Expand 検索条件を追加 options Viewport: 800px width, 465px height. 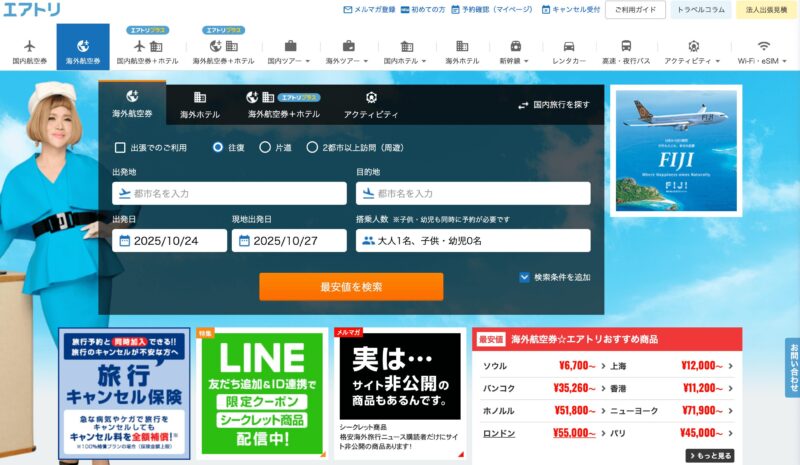pyautogui.click(x=524, y=277)
